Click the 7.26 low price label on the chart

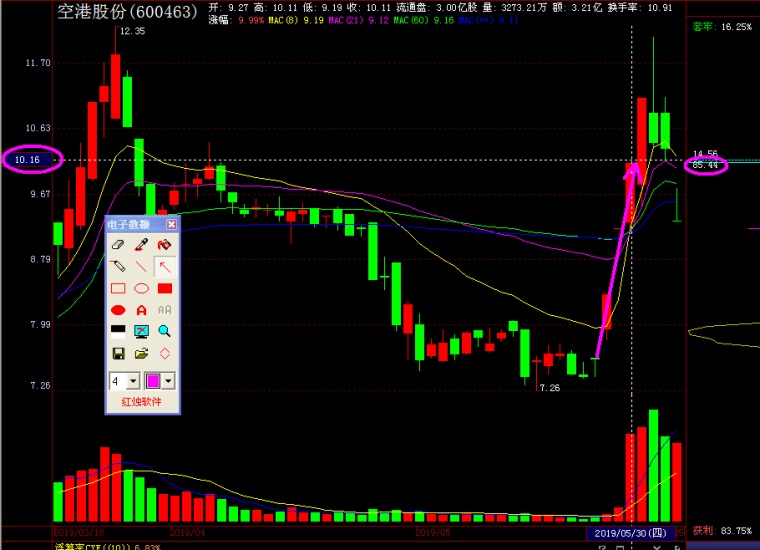tap(549, 388)
